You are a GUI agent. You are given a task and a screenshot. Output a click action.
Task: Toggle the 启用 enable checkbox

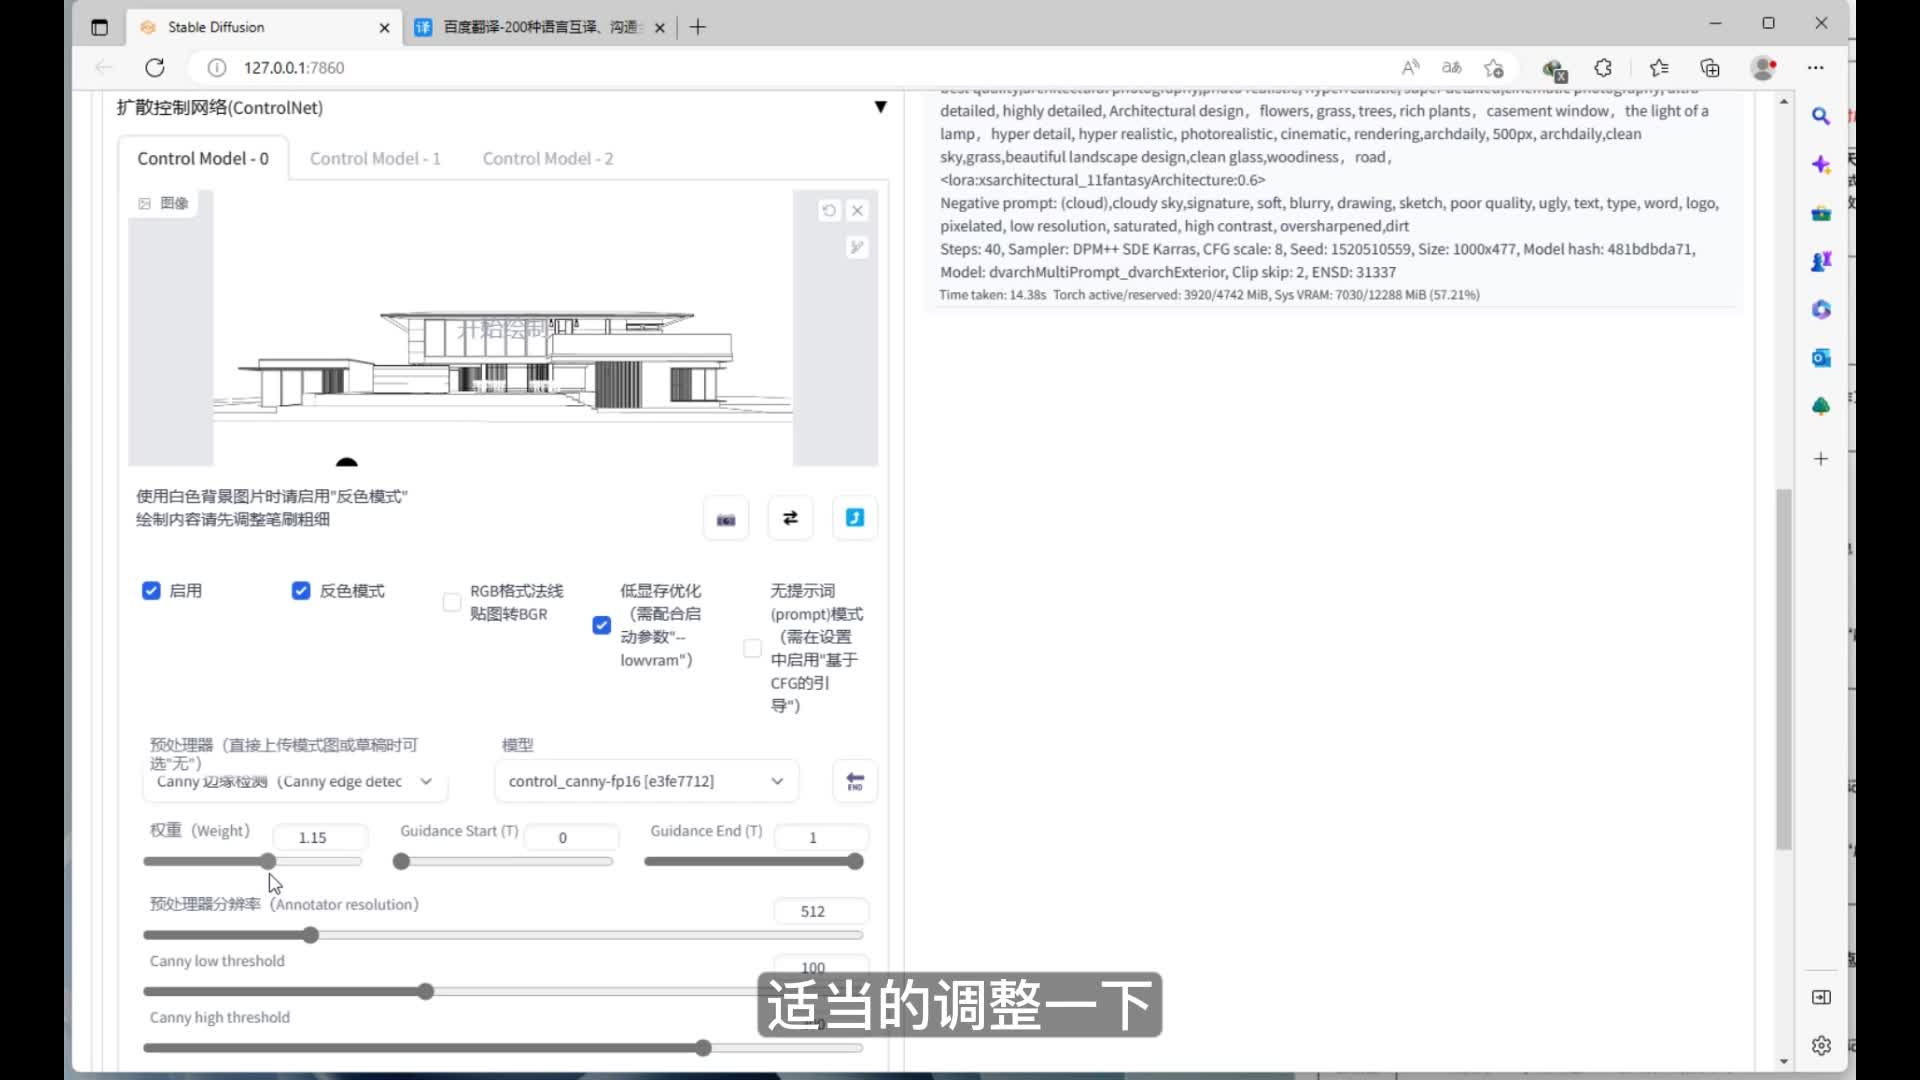coord(151,591)
